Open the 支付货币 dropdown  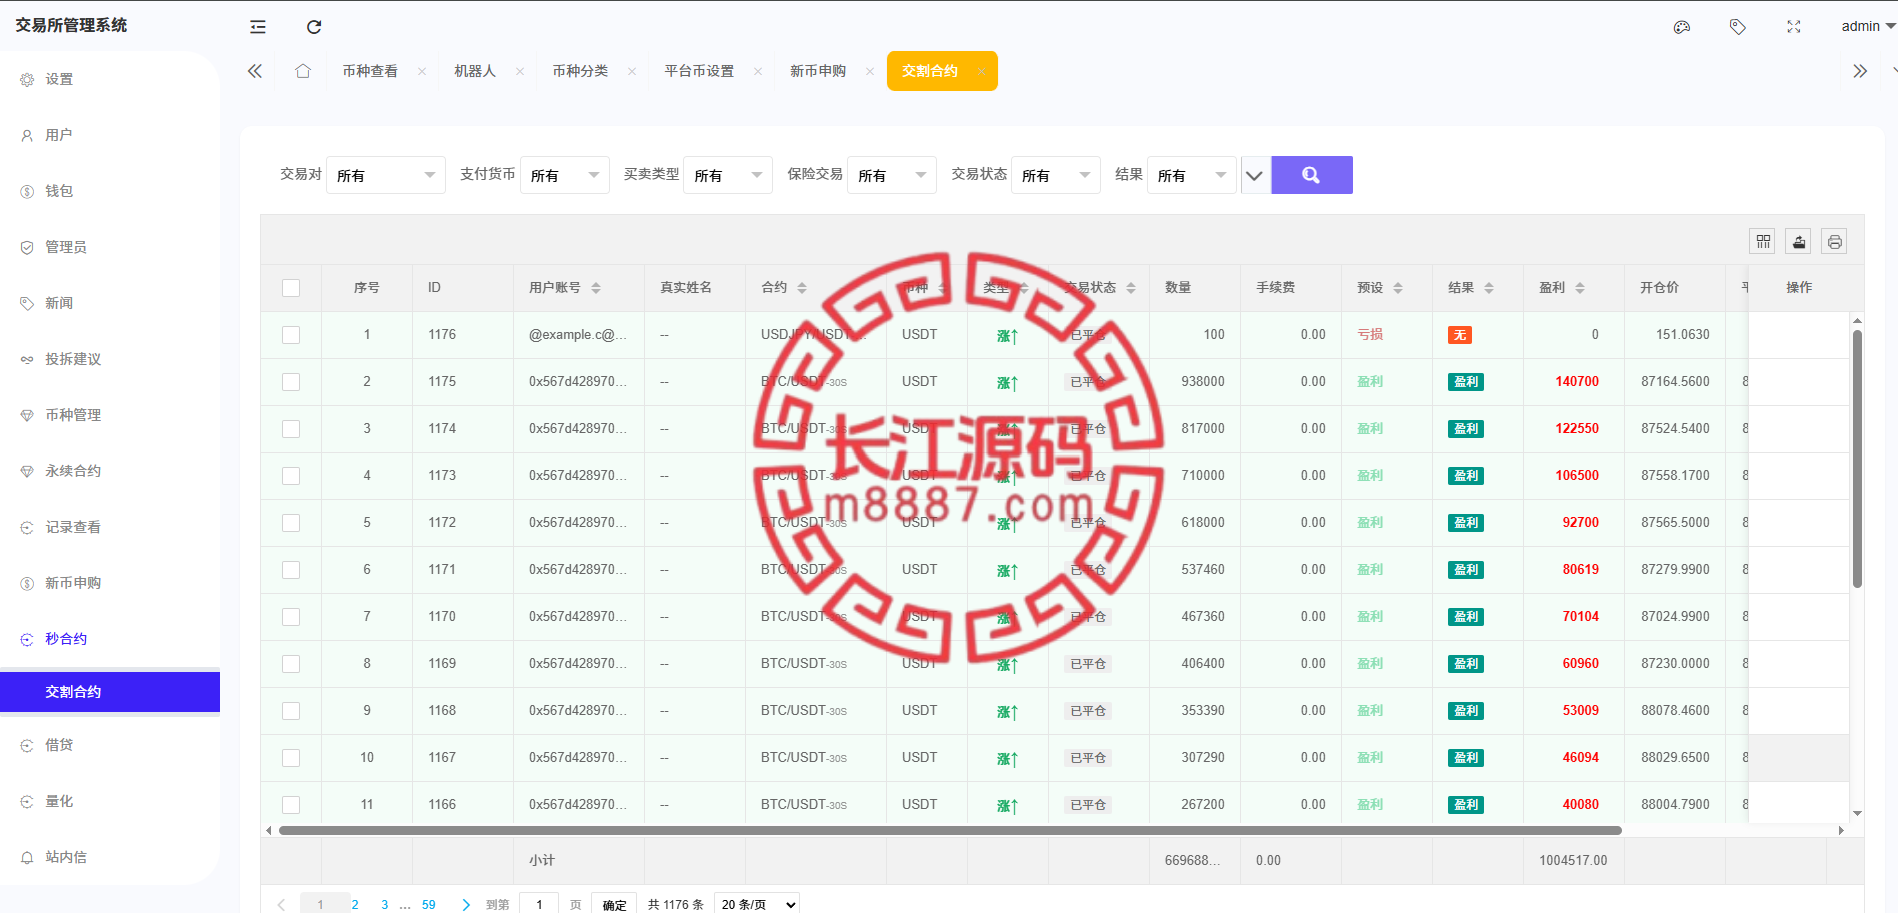565,175
